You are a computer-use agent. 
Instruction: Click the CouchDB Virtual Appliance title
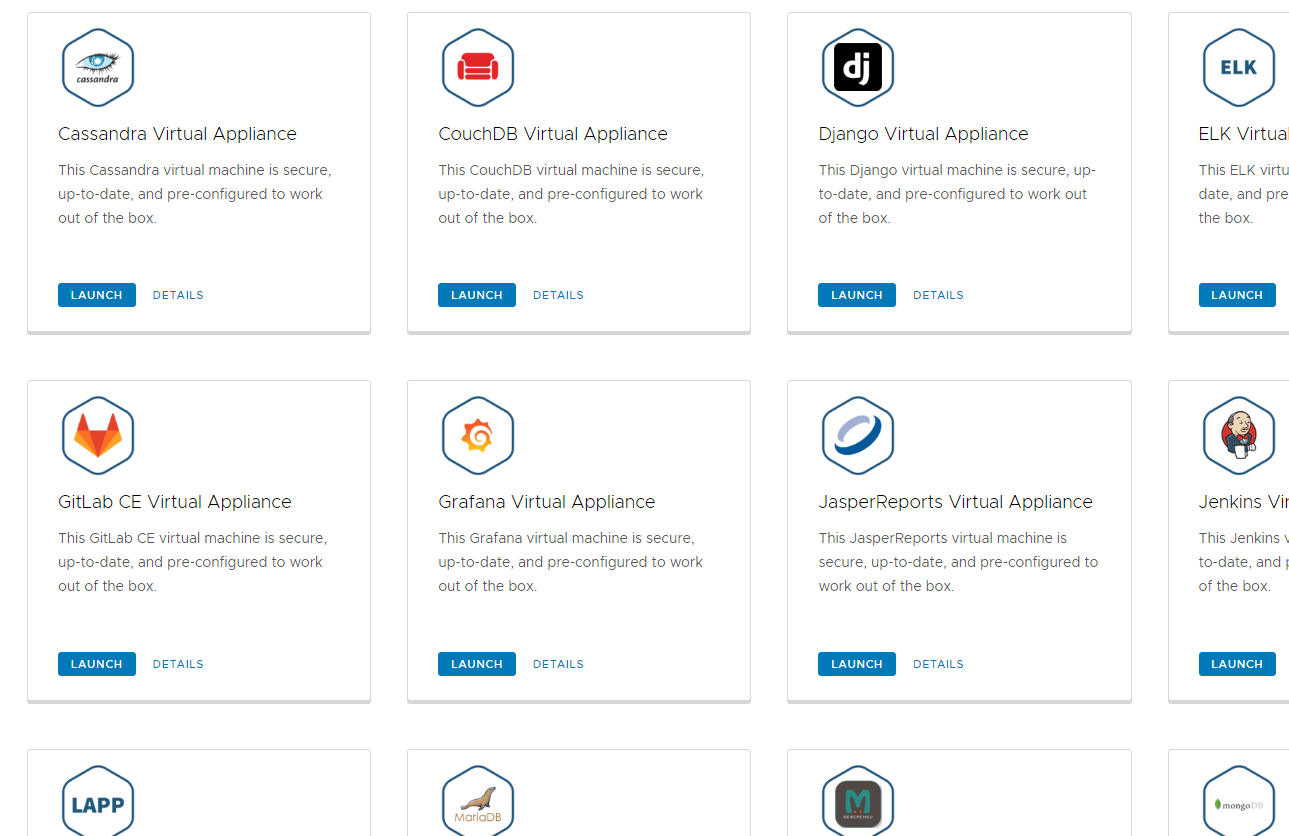pos(553,134)
